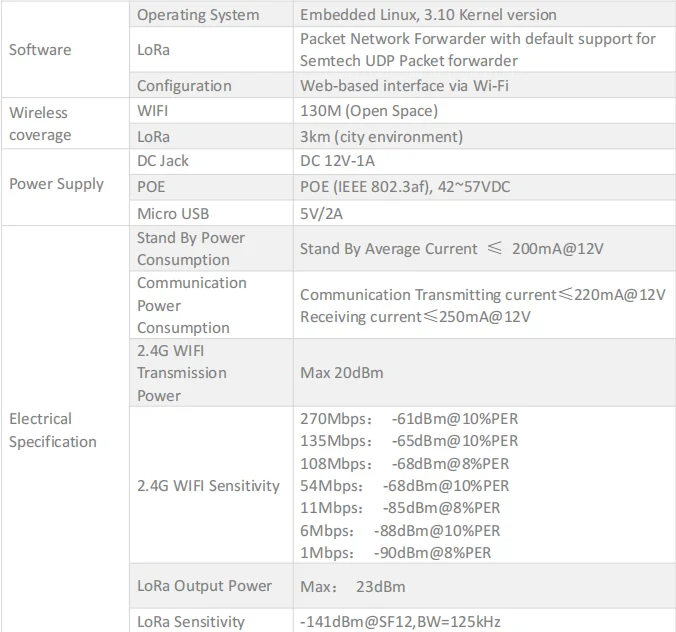Click the Wireless coverage category cell
Image resolution: width=676 pixels, height=632 pixels.
[x=65, y=124]
